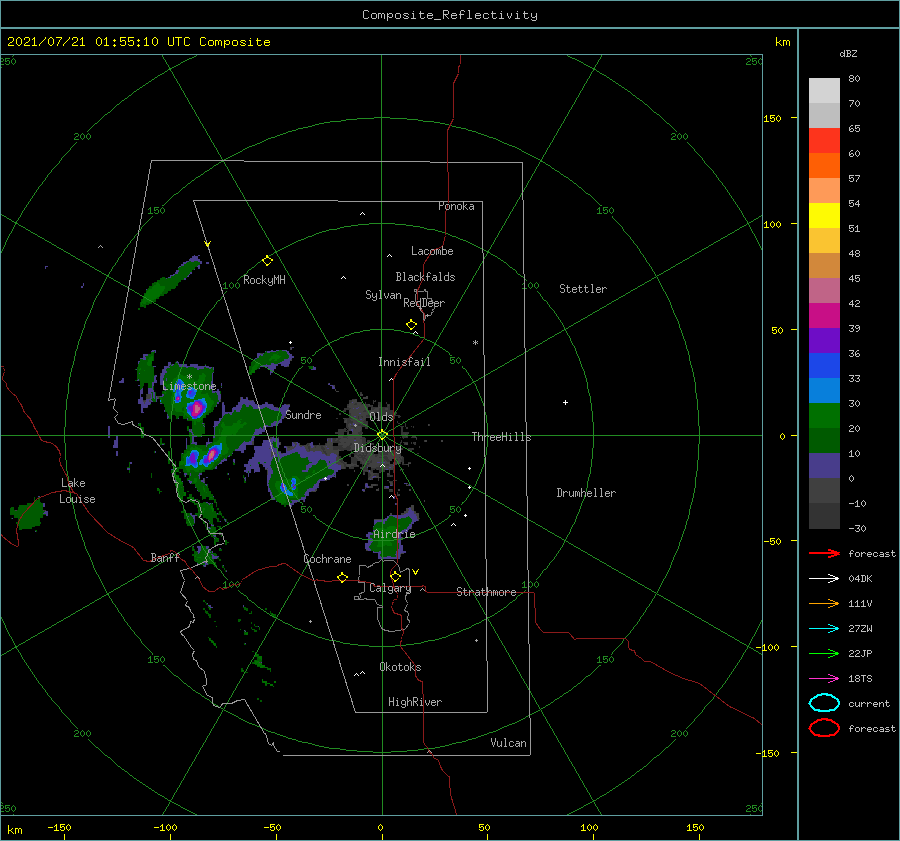Click the intense storm cell below Limestone
The image size is (900, 841).
[197, 409]
